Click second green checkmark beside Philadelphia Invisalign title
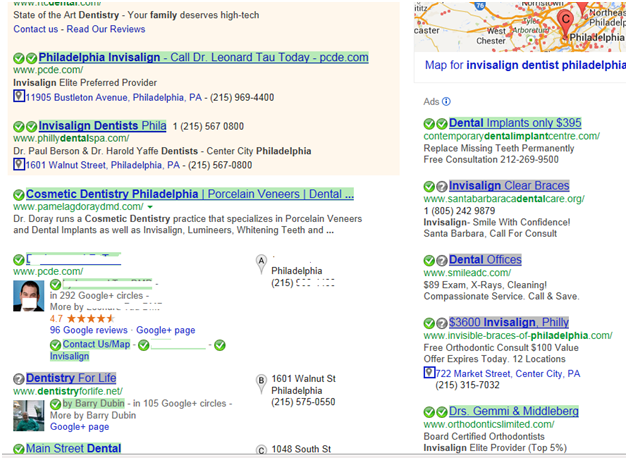628x460 pixels. 32,58
